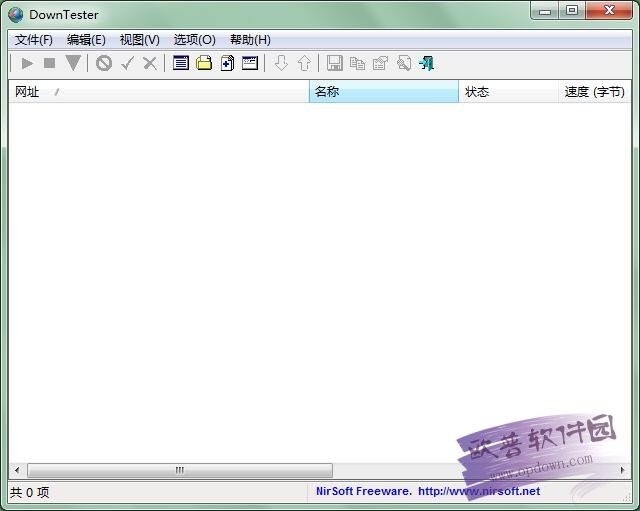
Task: Click the add new URL page icon
Action: pos(227,63)
